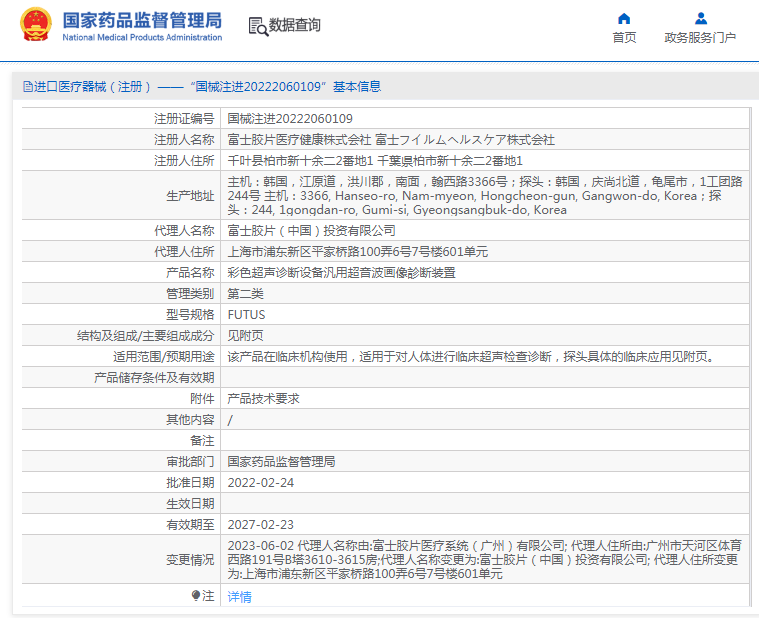Viewport: 759px width, 618px height.
Task: Click the 其他内容 label
Action: point(190,420)
